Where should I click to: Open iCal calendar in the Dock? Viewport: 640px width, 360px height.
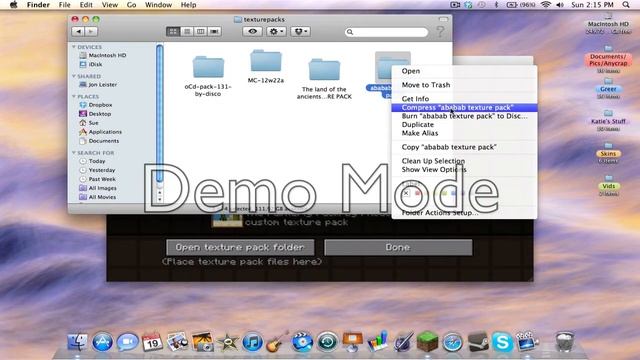(x=152, y=342)
